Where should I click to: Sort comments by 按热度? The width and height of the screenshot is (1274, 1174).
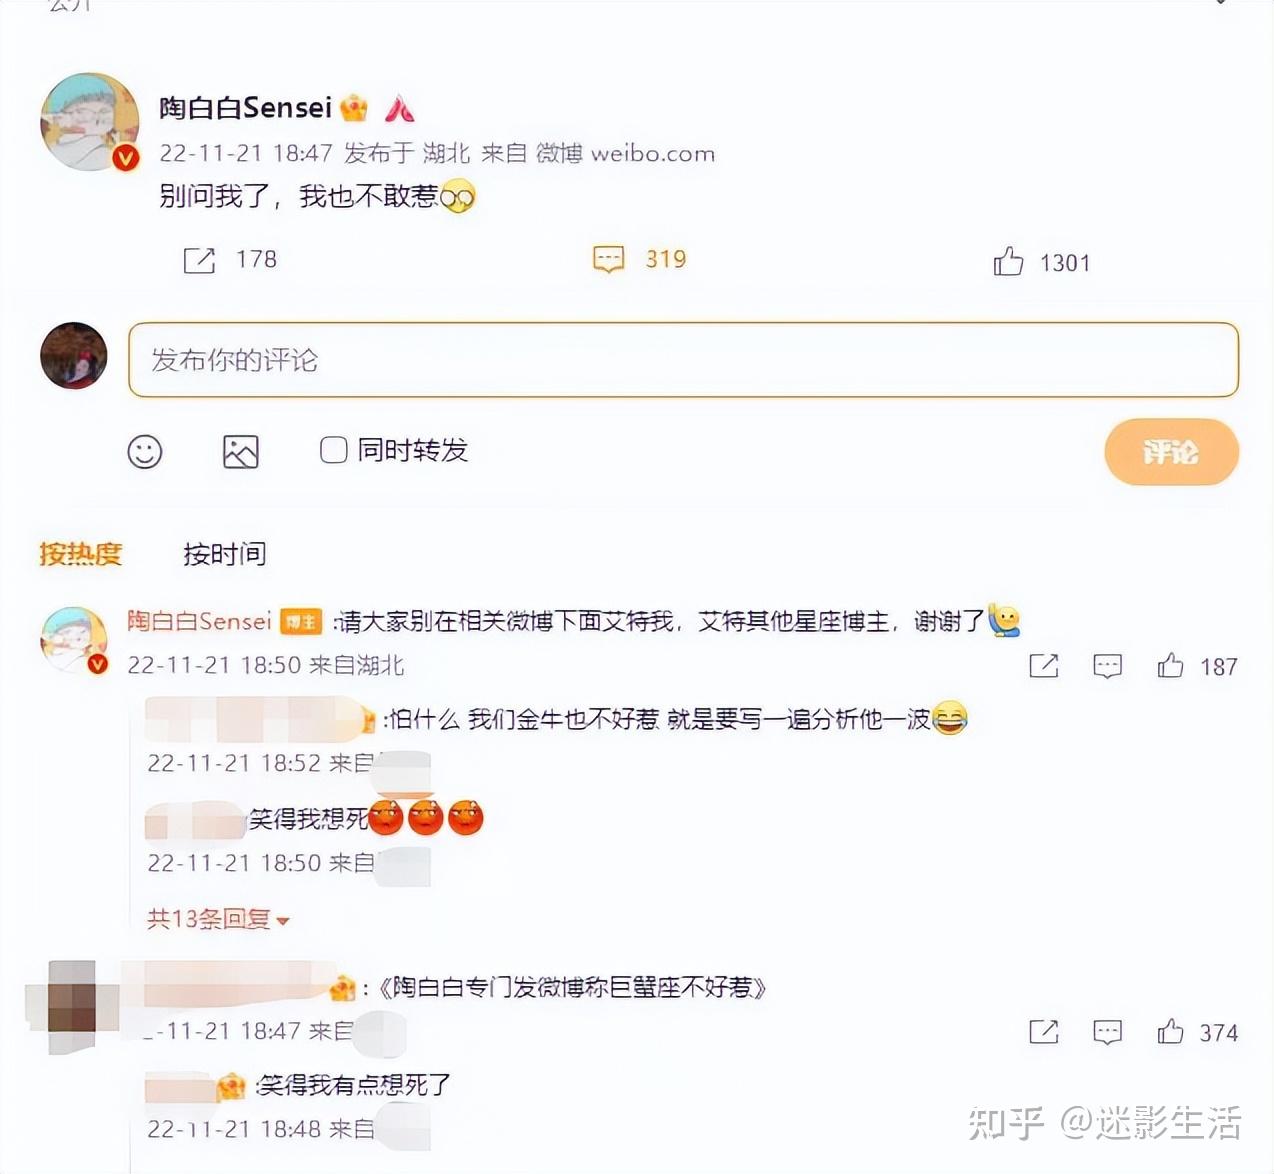coord(81,553)
